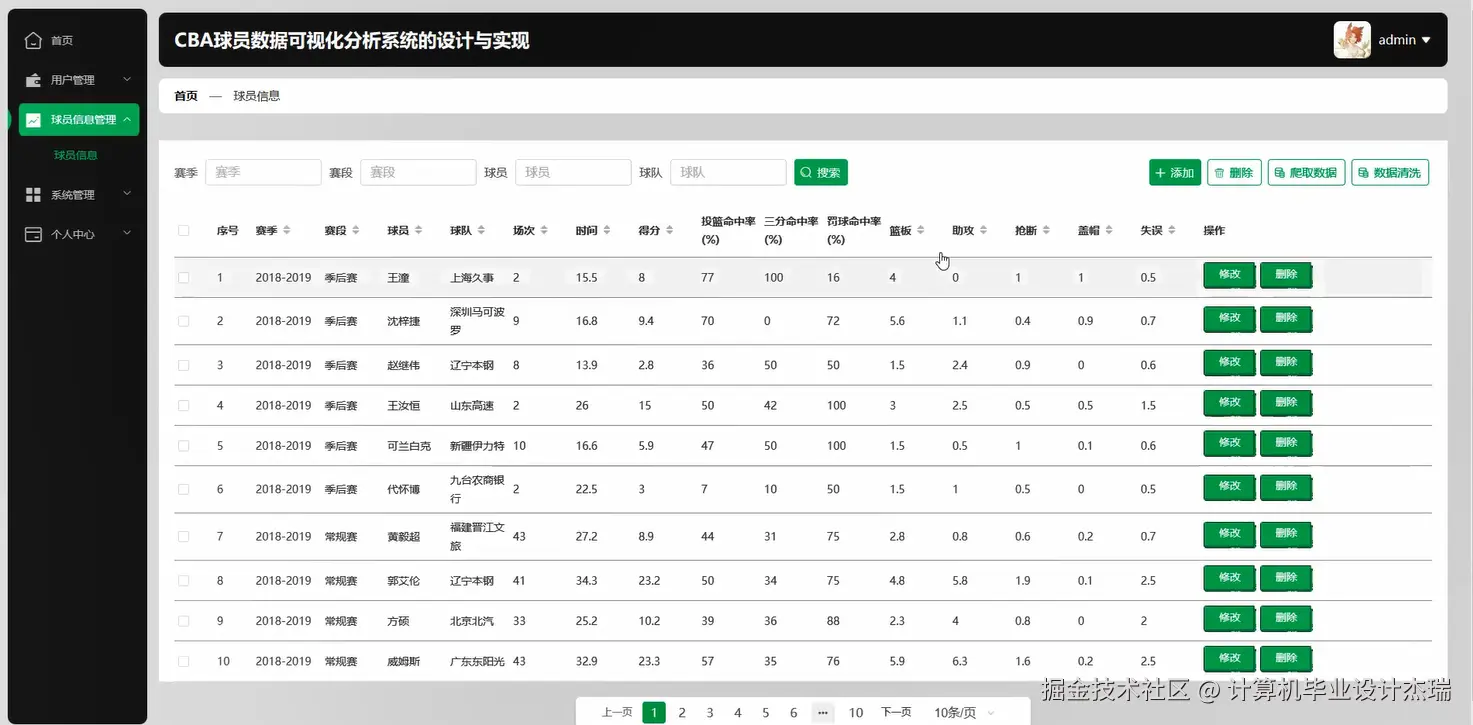Click 修改 in the 方硕 row

(x=1229, y=620)
